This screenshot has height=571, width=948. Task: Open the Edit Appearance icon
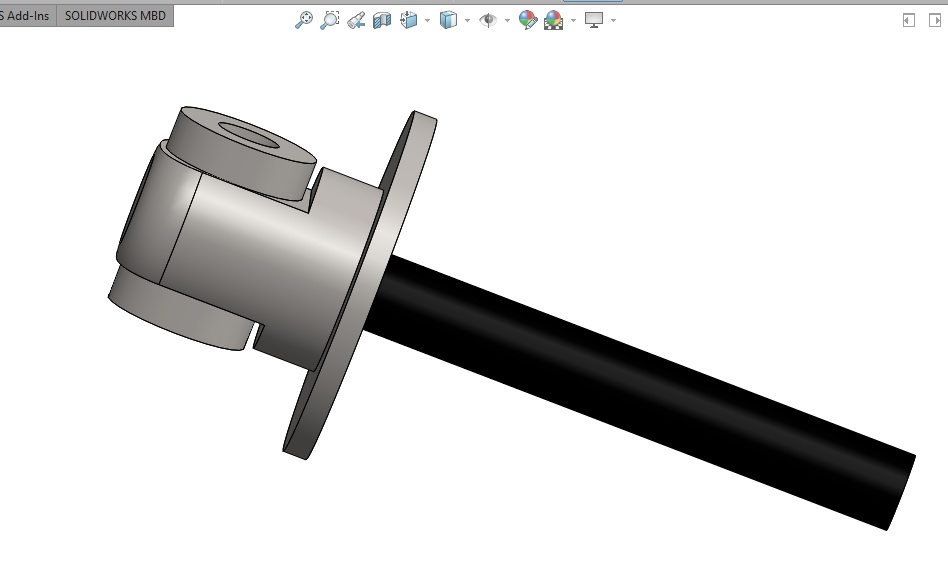click(x=528, y=20)
